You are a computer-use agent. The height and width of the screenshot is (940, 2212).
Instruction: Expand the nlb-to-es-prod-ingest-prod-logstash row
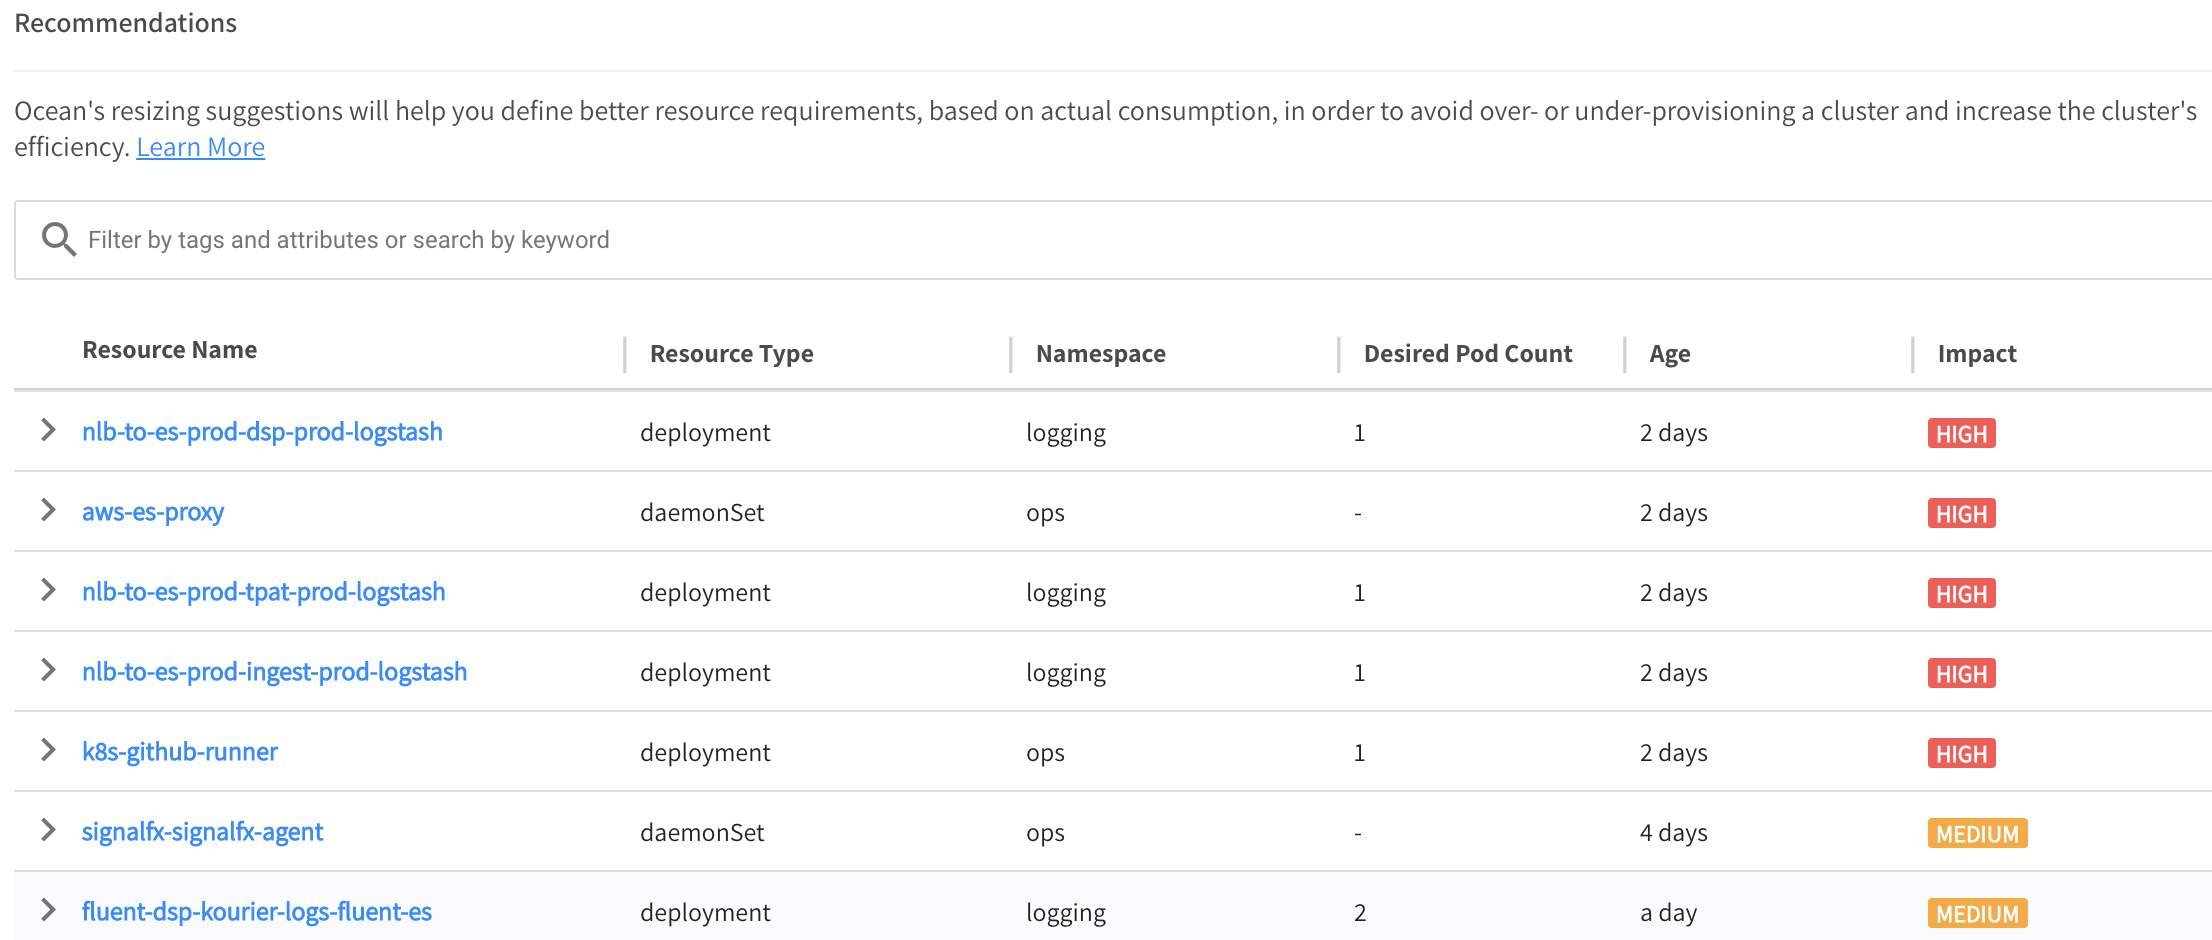pos(47,670)
